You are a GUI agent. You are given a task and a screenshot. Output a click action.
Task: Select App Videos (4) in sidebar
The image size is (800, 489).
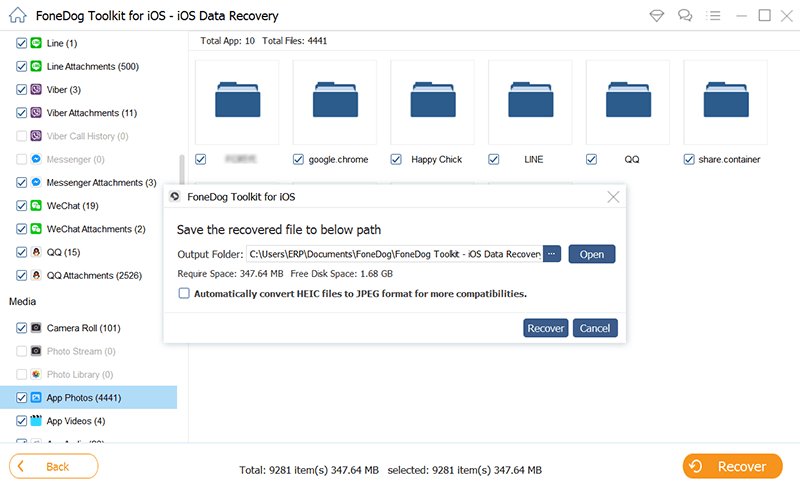pos(76,421)
